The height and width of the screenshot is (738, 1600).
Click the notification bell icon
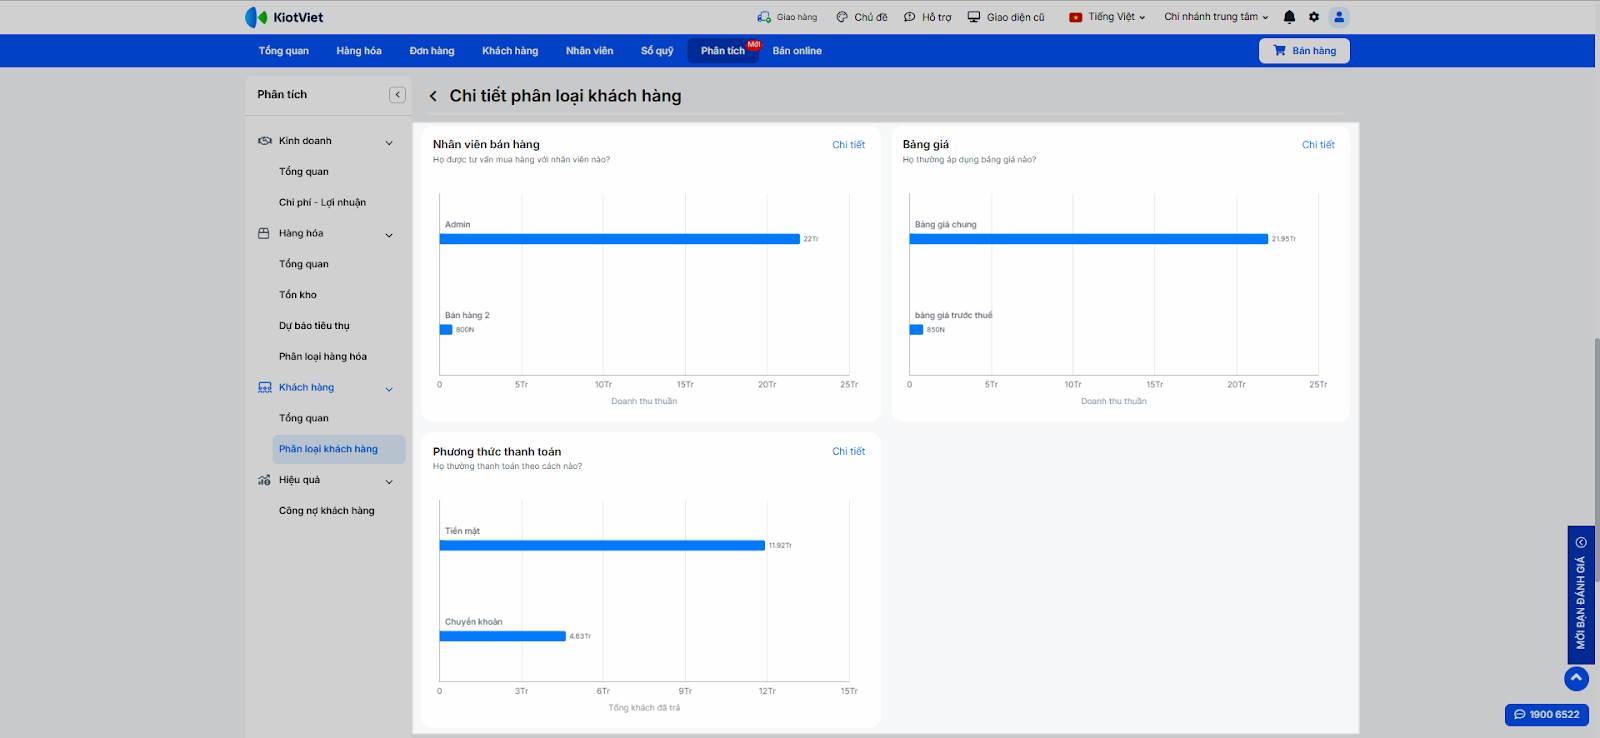point(1289,17)
